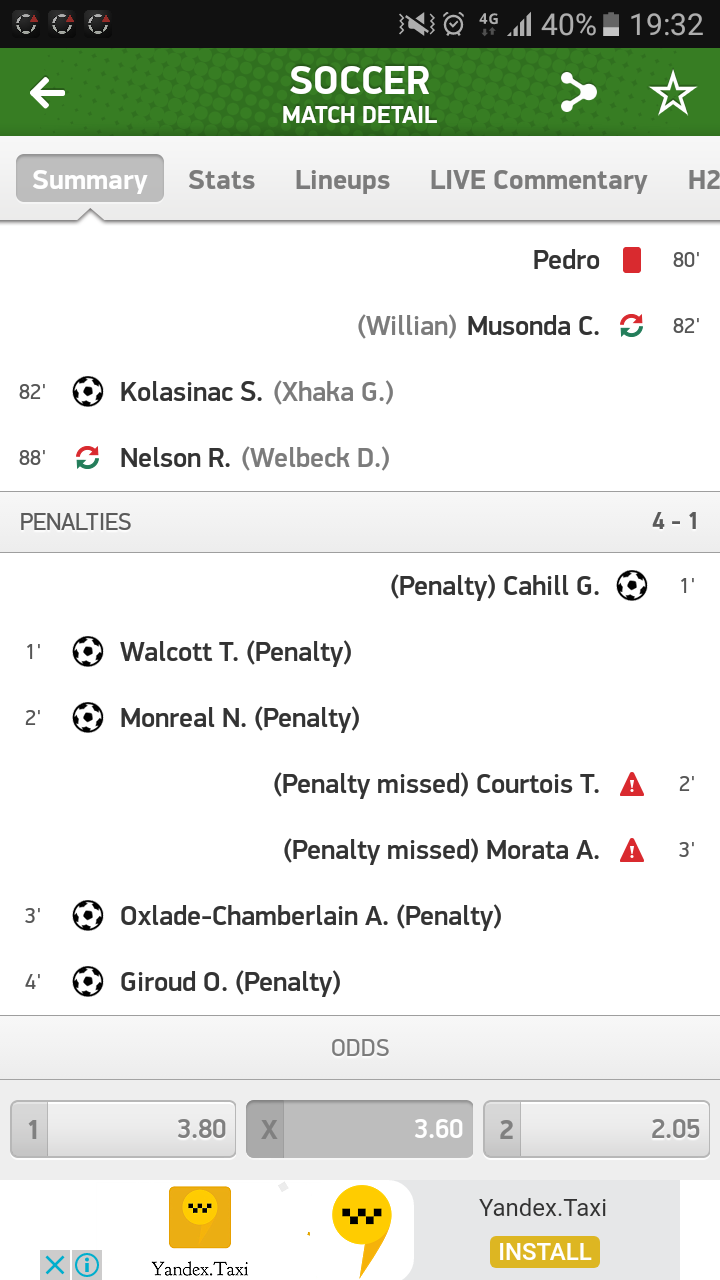Select home win odds 3.80
Image resolution: width=720 pixels, height=1280 pixels.
point(123,1129)
